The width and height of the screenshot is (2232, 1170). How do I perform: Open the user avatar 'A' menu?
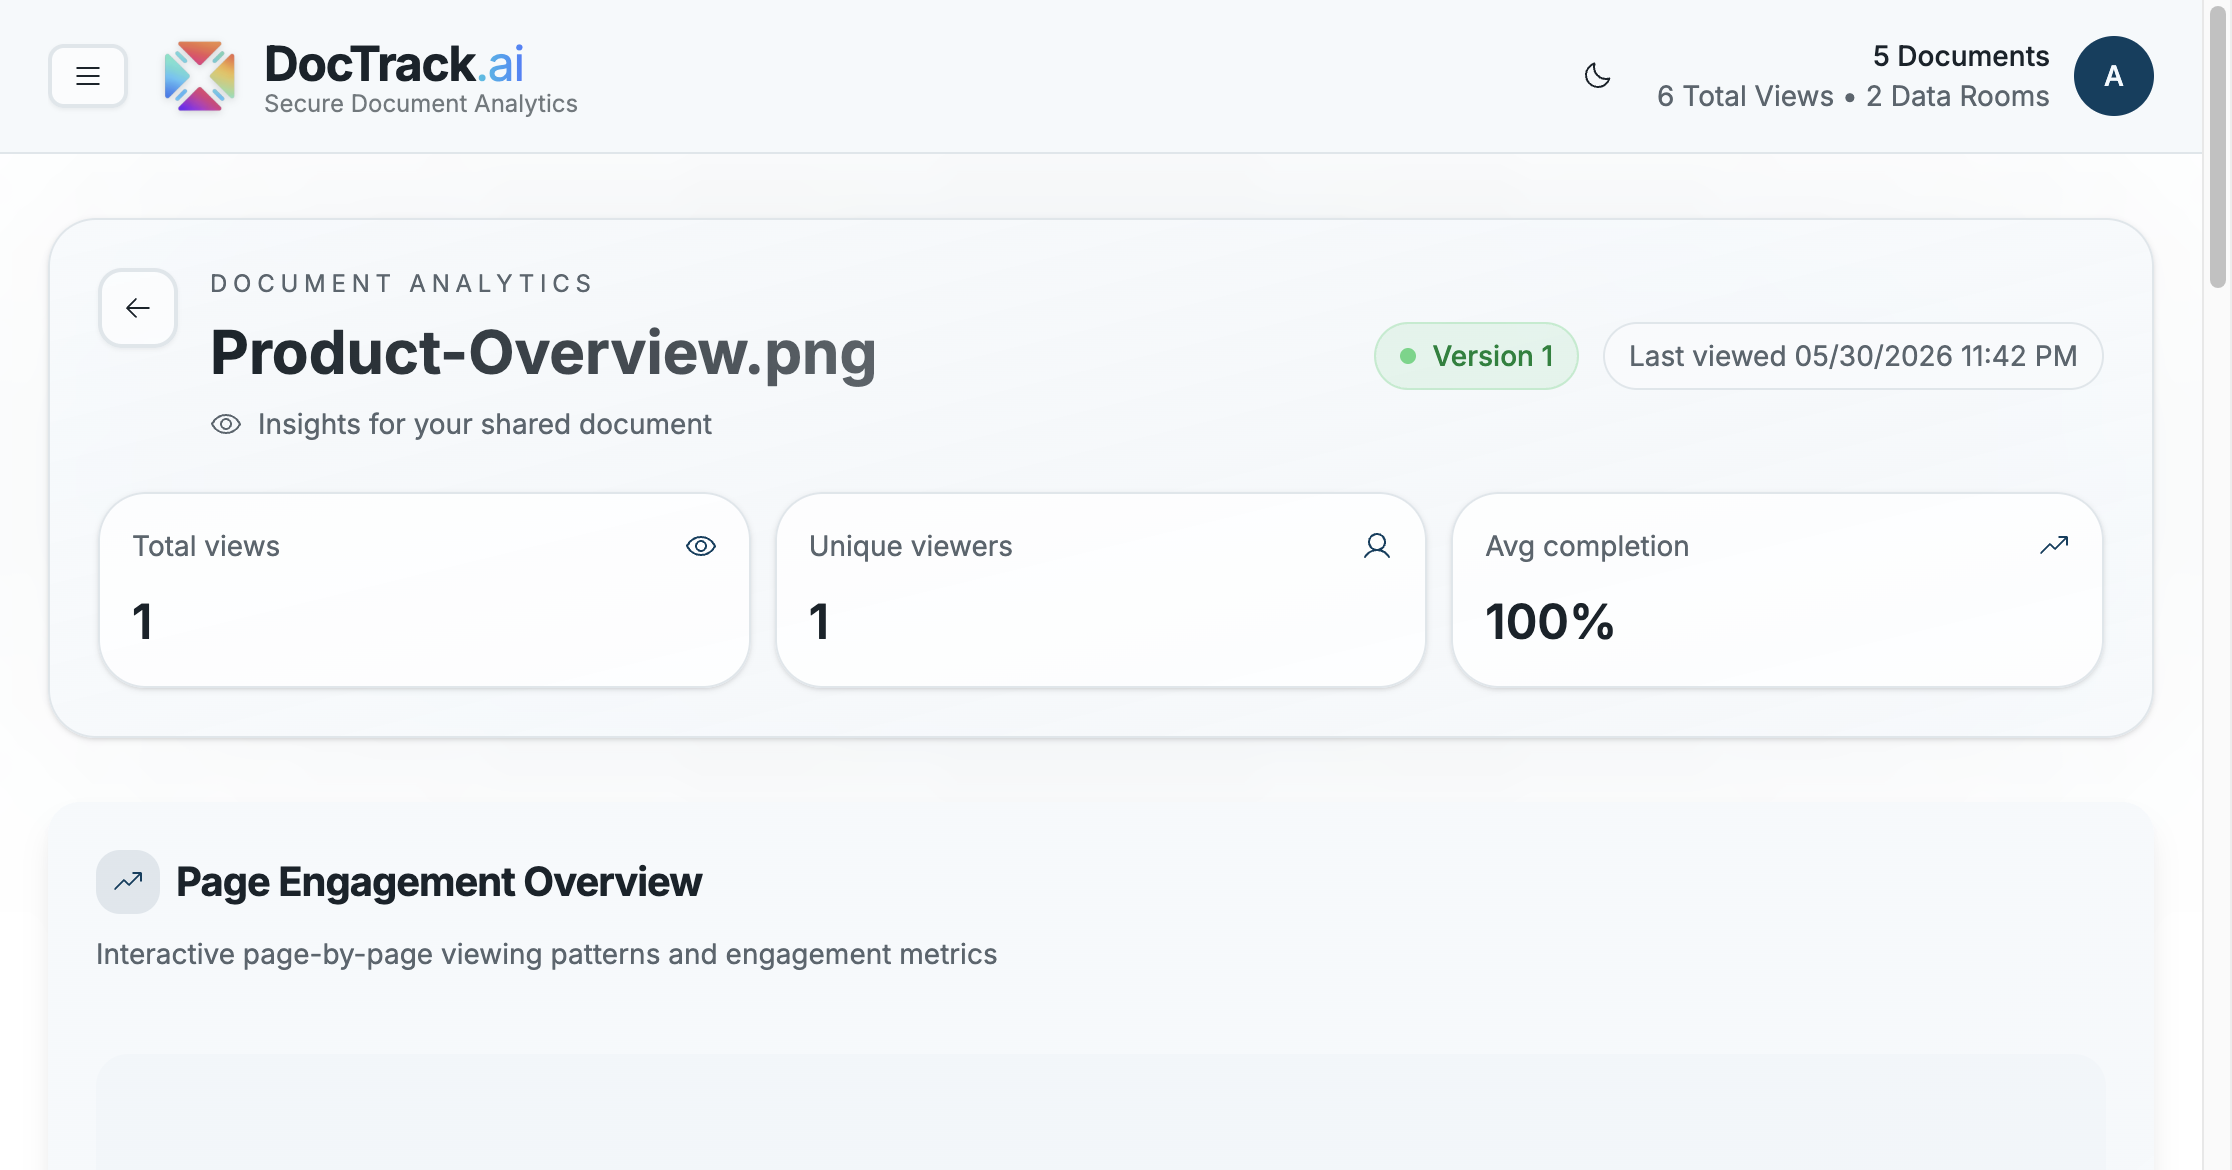pyautogui.click(x=2113, y=76)
